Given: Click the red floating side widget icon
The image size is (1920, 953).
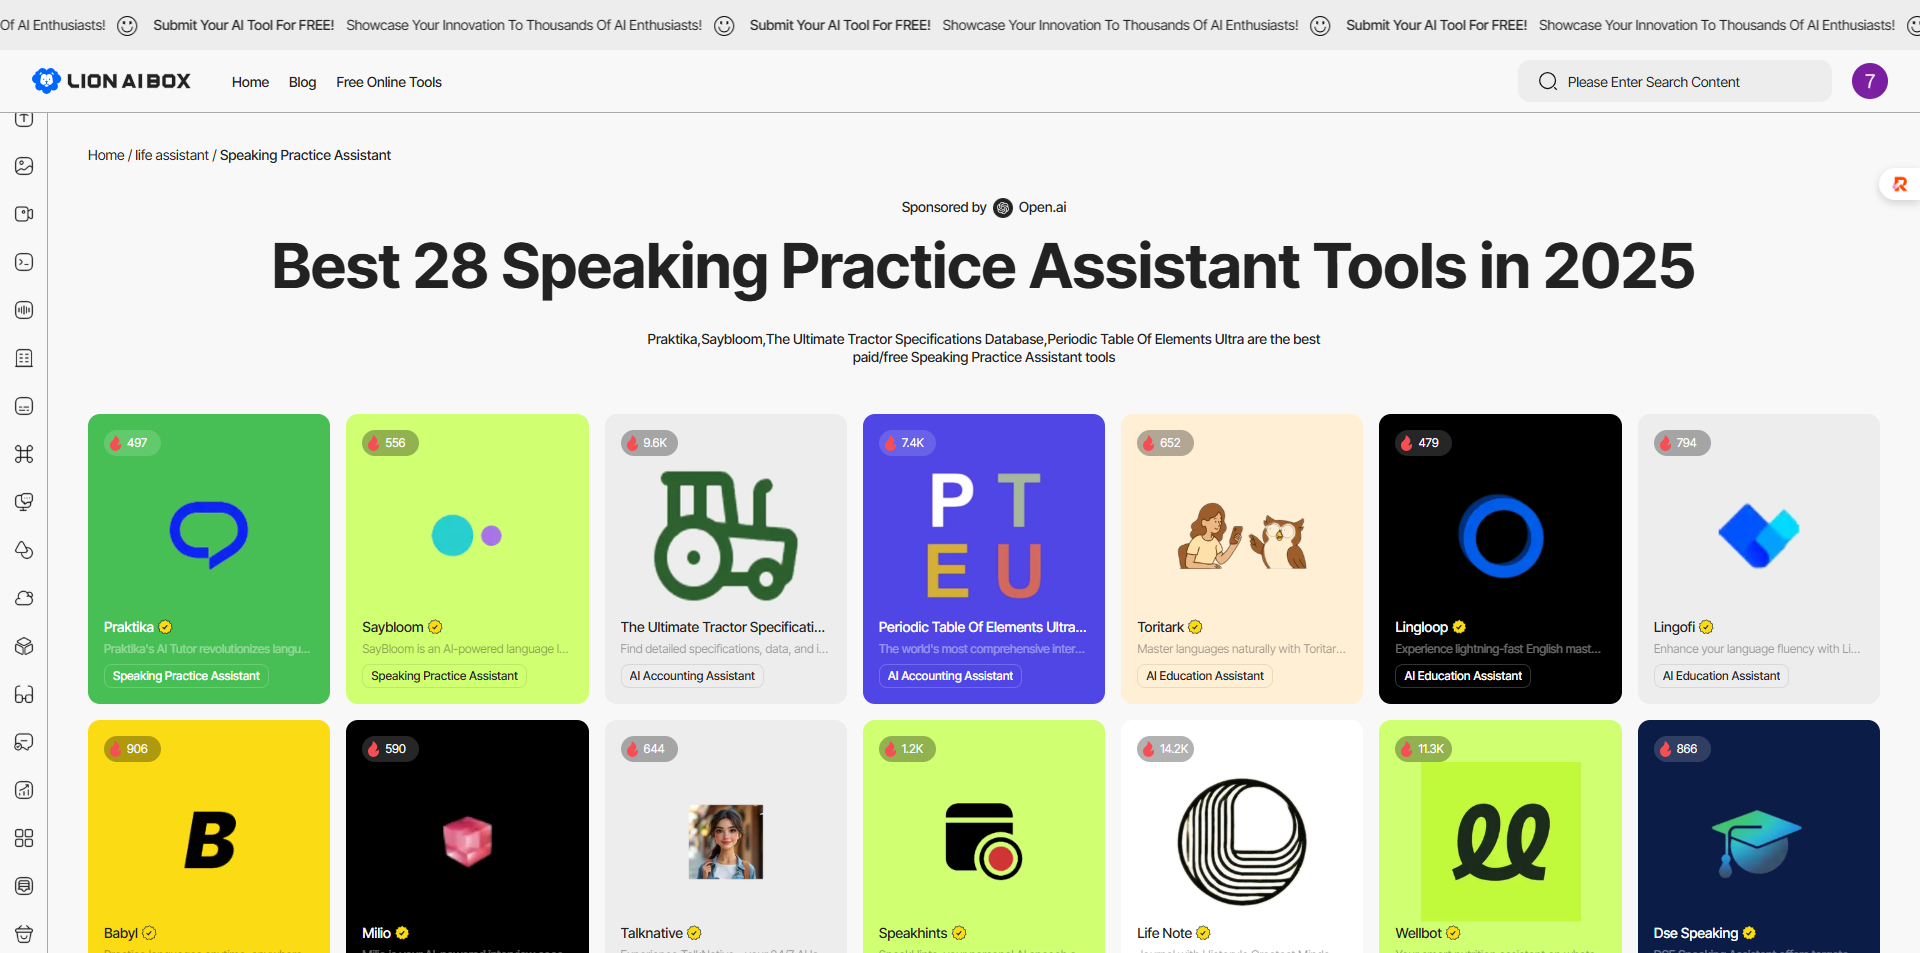Looking at the screenshot, I should 1900,184.
